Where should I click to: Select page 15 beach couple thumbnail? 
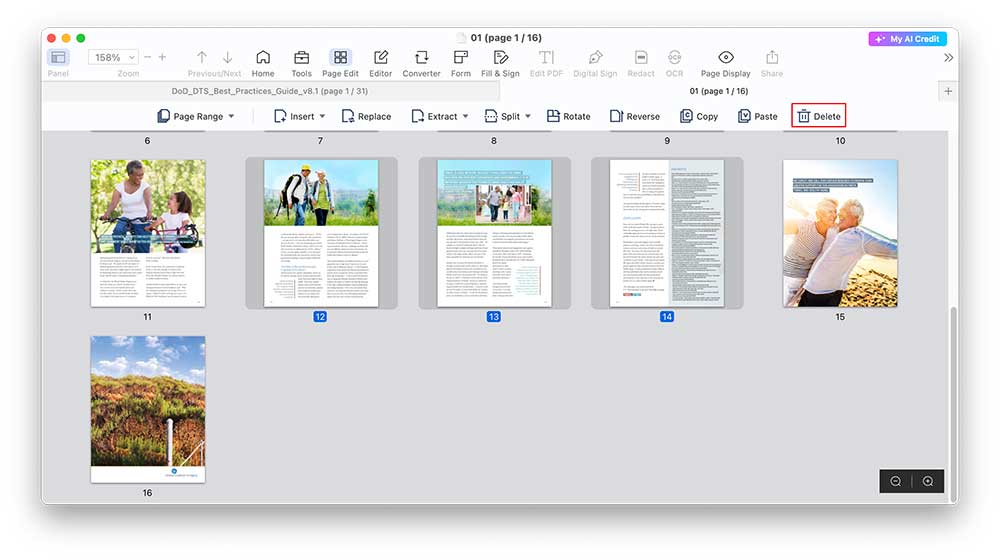pyautogui.click(x=841, y=233)
